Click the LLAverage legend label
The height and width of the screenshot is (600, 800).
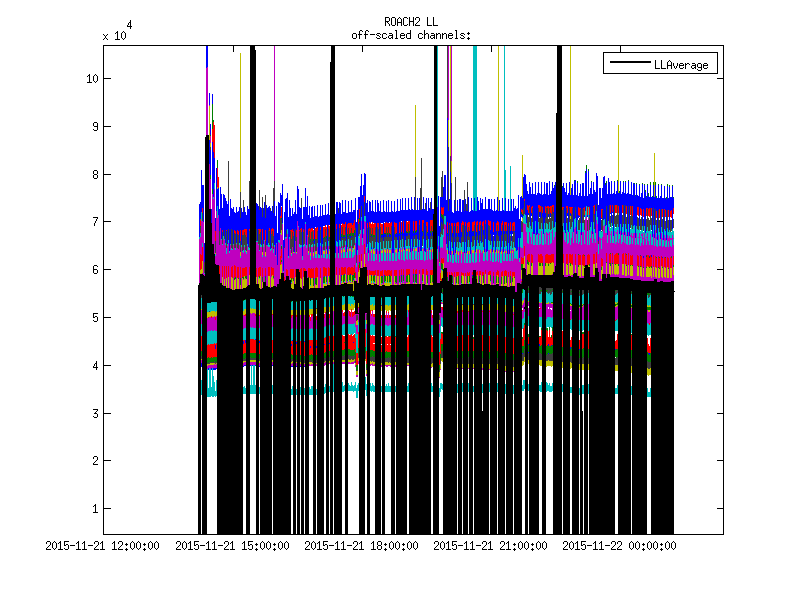click(680, 64)
